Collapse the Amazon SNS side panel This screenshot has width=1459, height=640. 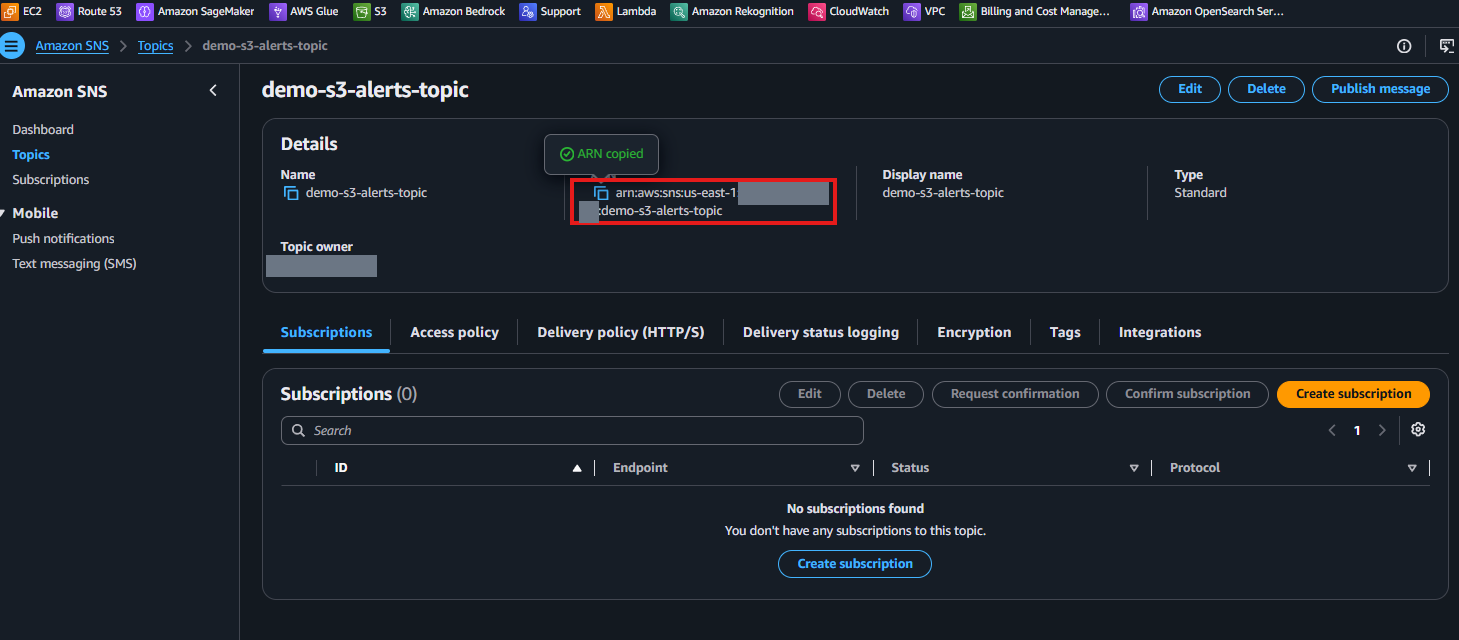pos(213,91)
